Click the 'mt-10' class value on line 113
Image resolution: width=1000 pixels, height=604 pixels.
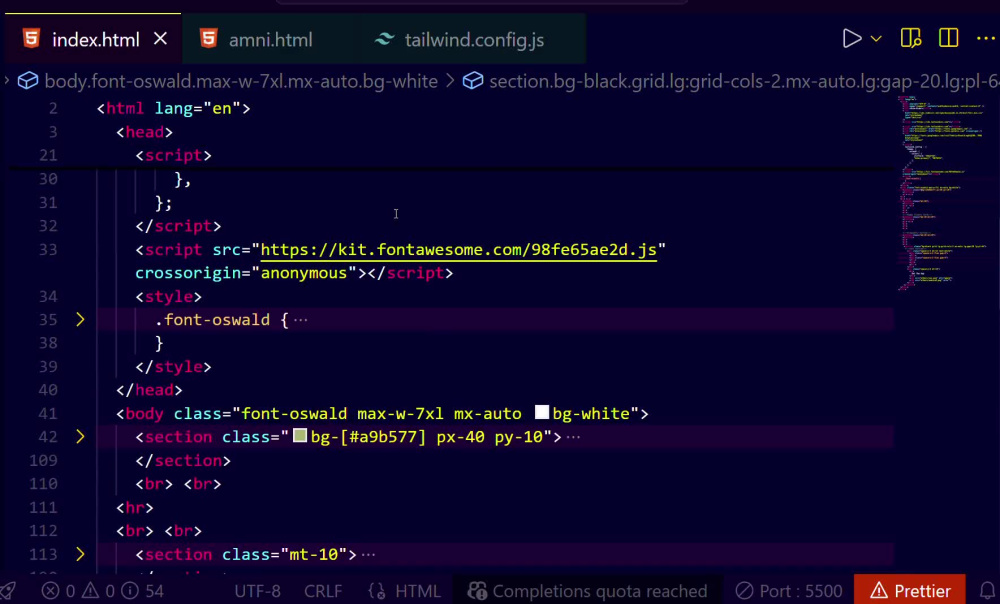tap(314, 554)
